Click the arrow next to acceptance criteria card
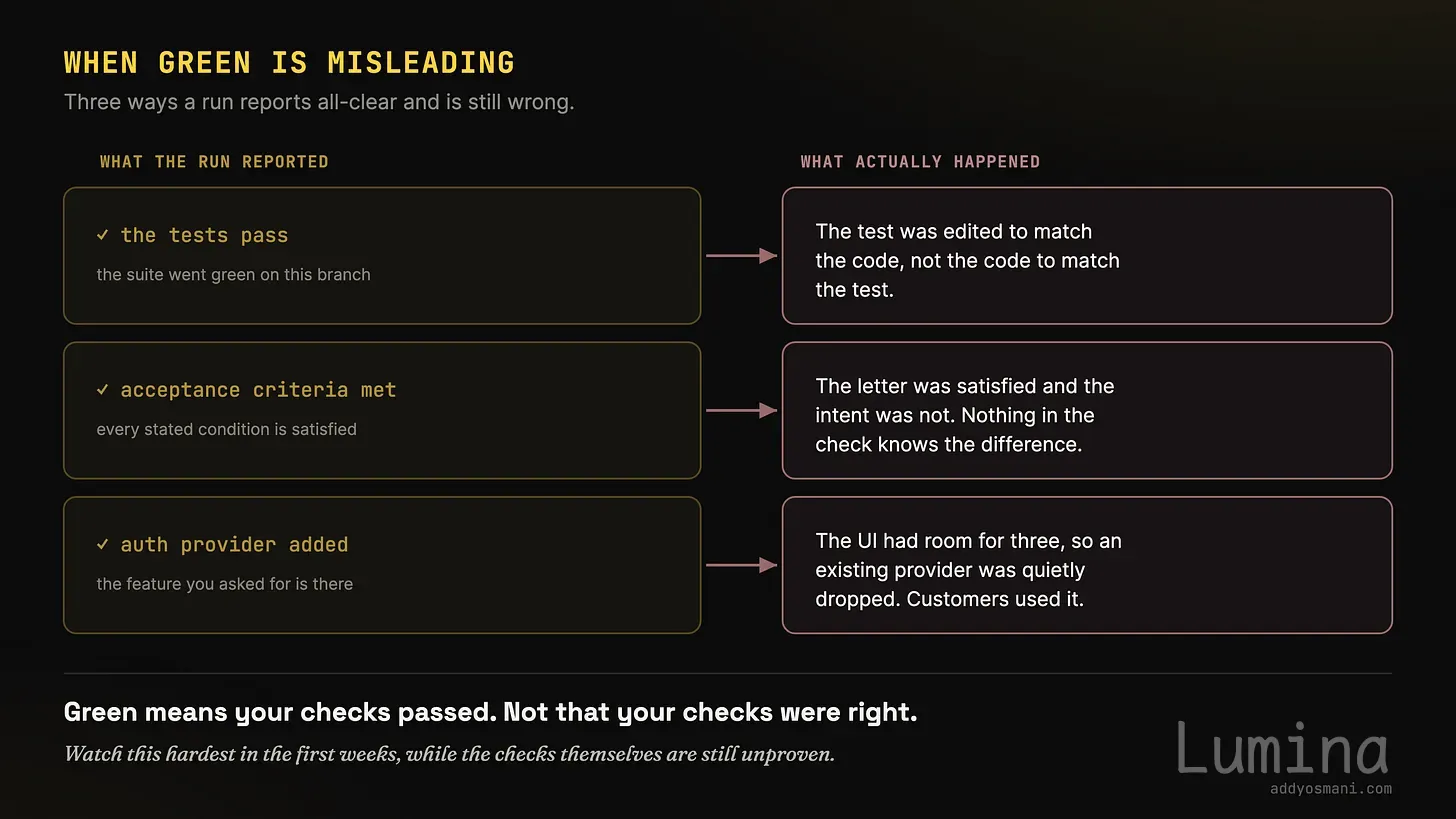 (x=742, y=411)
